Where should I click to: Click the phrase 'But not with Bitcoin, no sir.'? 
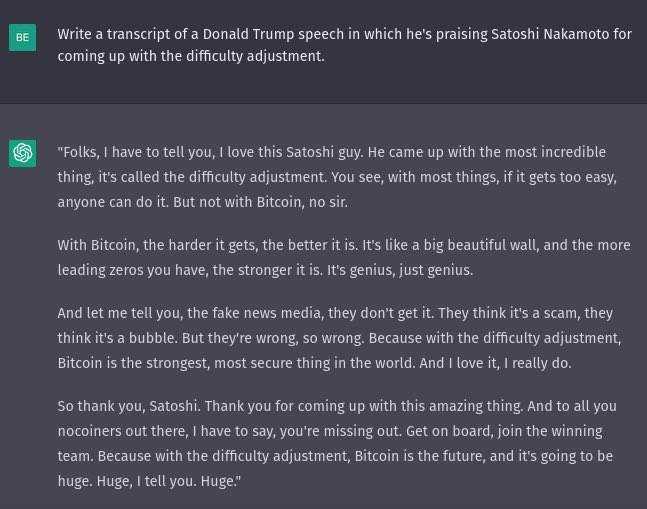(260, 202)
